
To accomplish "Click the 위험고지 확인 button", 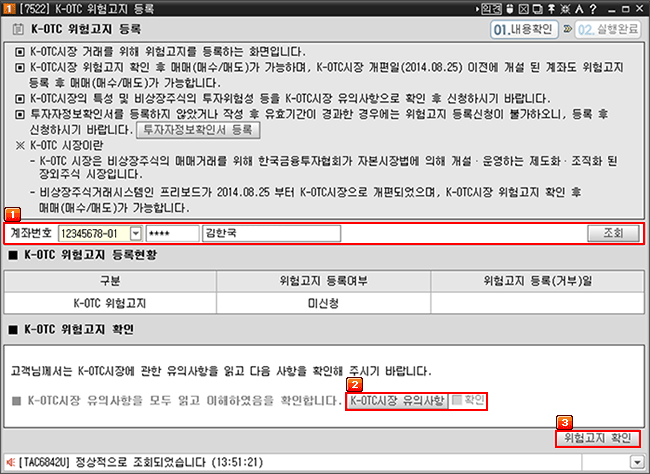I will coord(597,438).
